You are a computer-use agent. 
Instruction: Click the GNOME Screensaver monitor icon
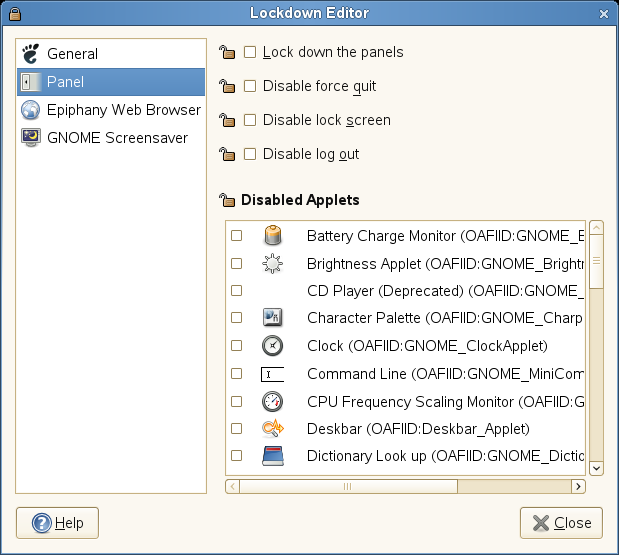coord(30,138)
